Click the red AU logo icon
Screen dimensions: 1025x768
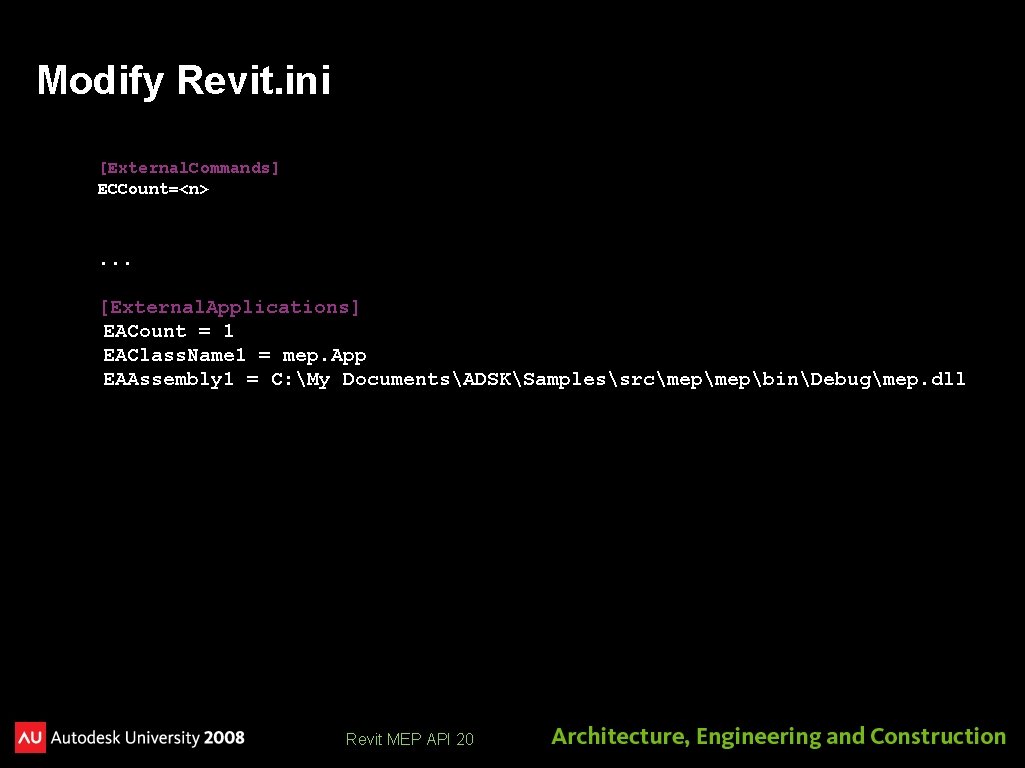coord(30,737)
